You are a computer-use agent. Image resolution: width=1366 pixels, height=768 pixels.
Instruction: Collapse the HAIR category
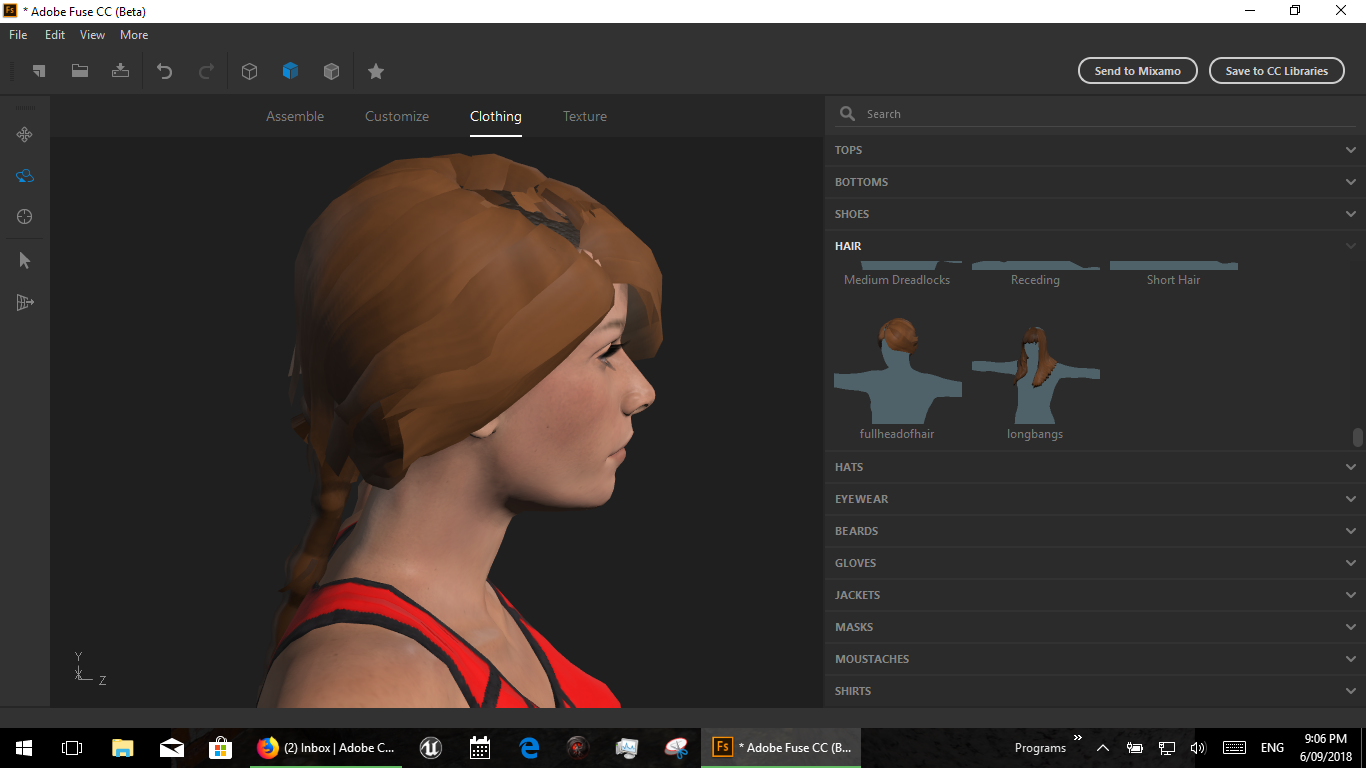pyautogui.click(x=1095, y=246)
